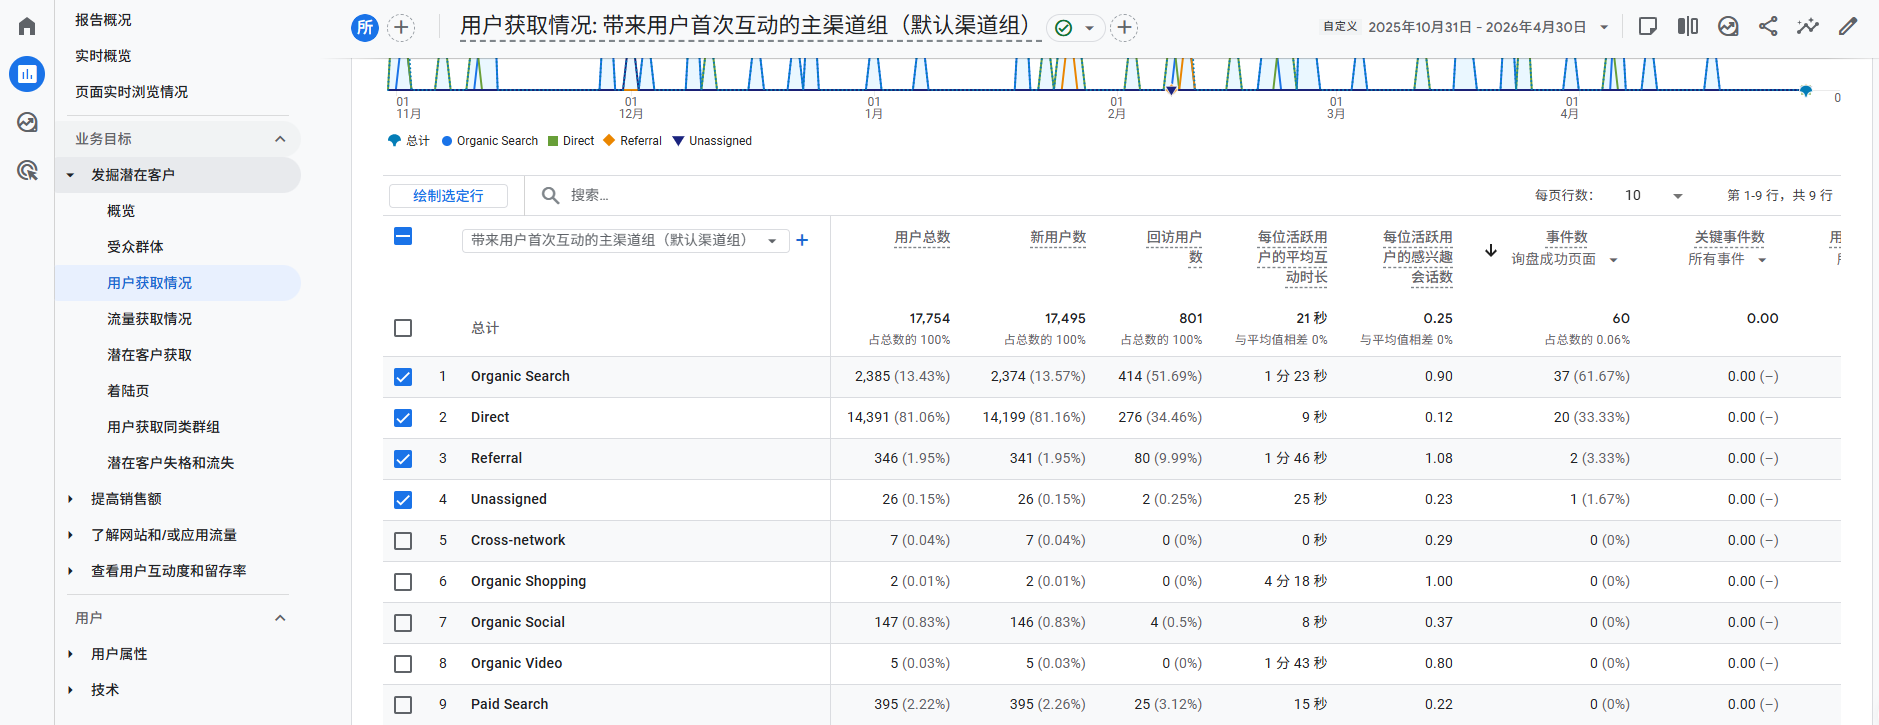The height and width of the screenshot is (725, 1879).
Task: Click the circular trend icon left of share
Action: click(1728, 26)
